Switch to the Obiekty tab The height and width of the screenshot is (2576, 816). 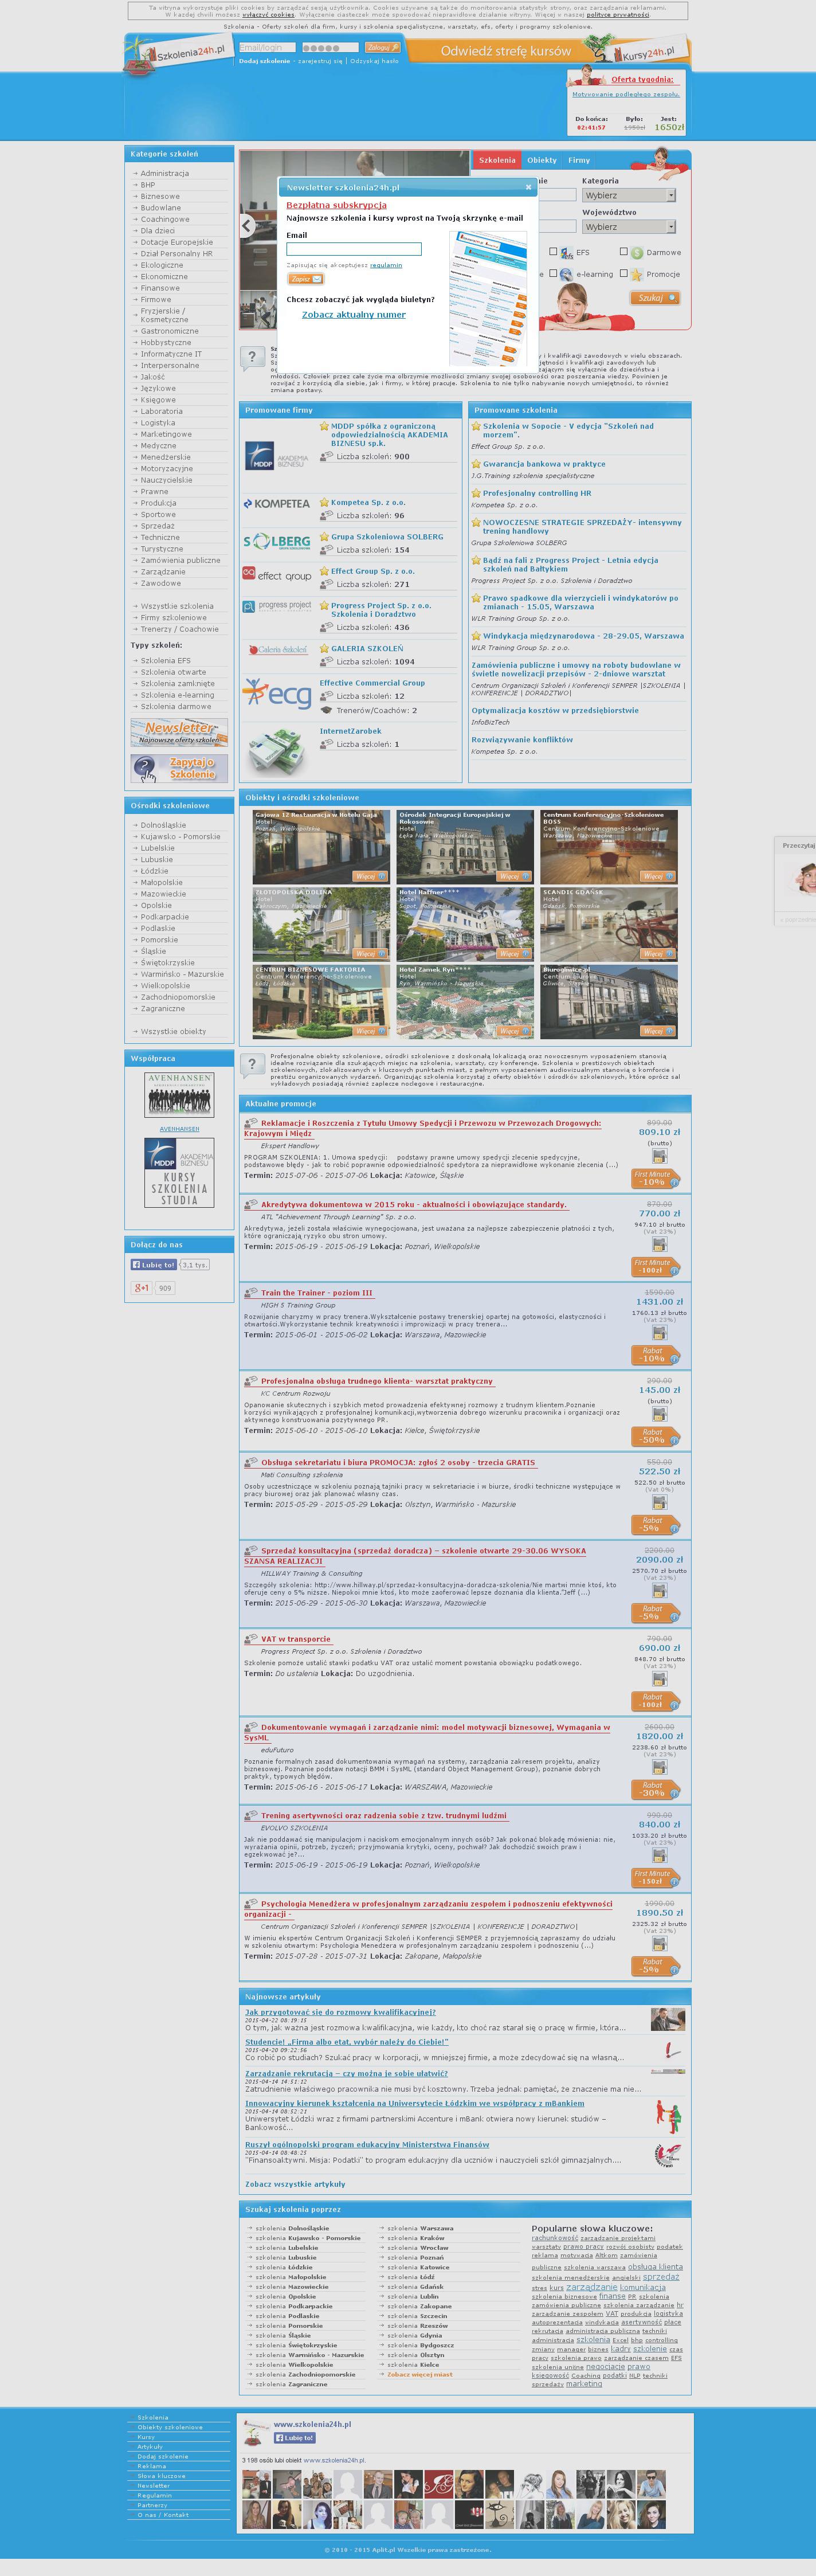(541, 160)
